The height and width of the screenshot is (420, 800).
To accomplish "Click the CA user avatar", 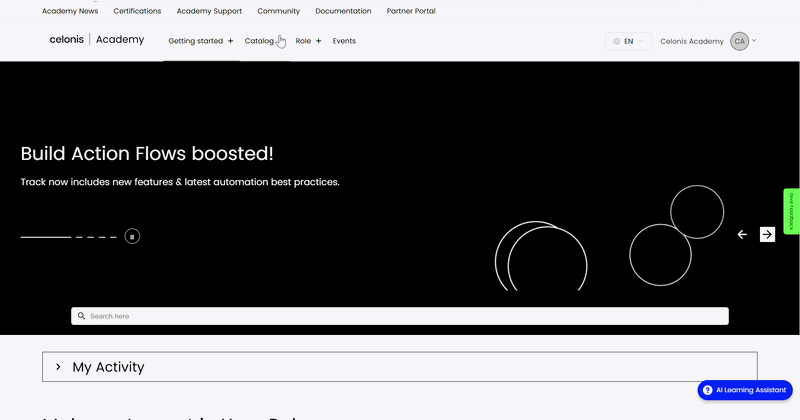I will pyautogui.click(x=739, y=41).
